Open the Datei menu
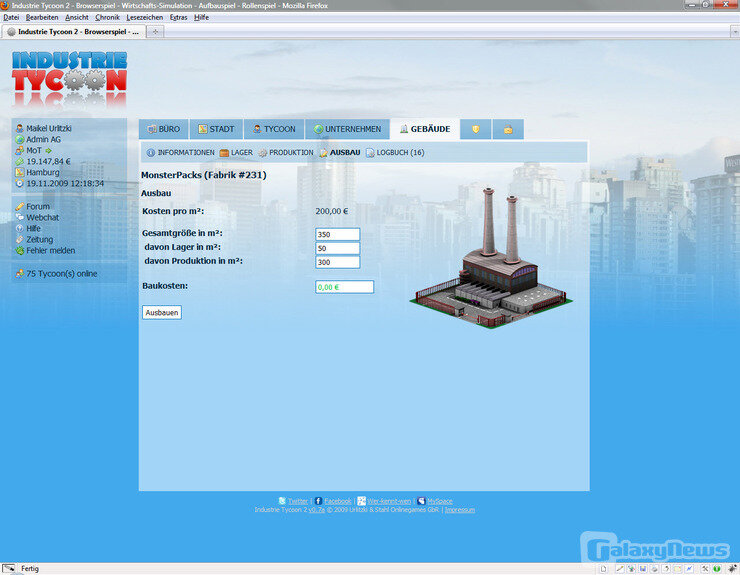The width and height of the screenshot is (740, 575). point(11,17)
